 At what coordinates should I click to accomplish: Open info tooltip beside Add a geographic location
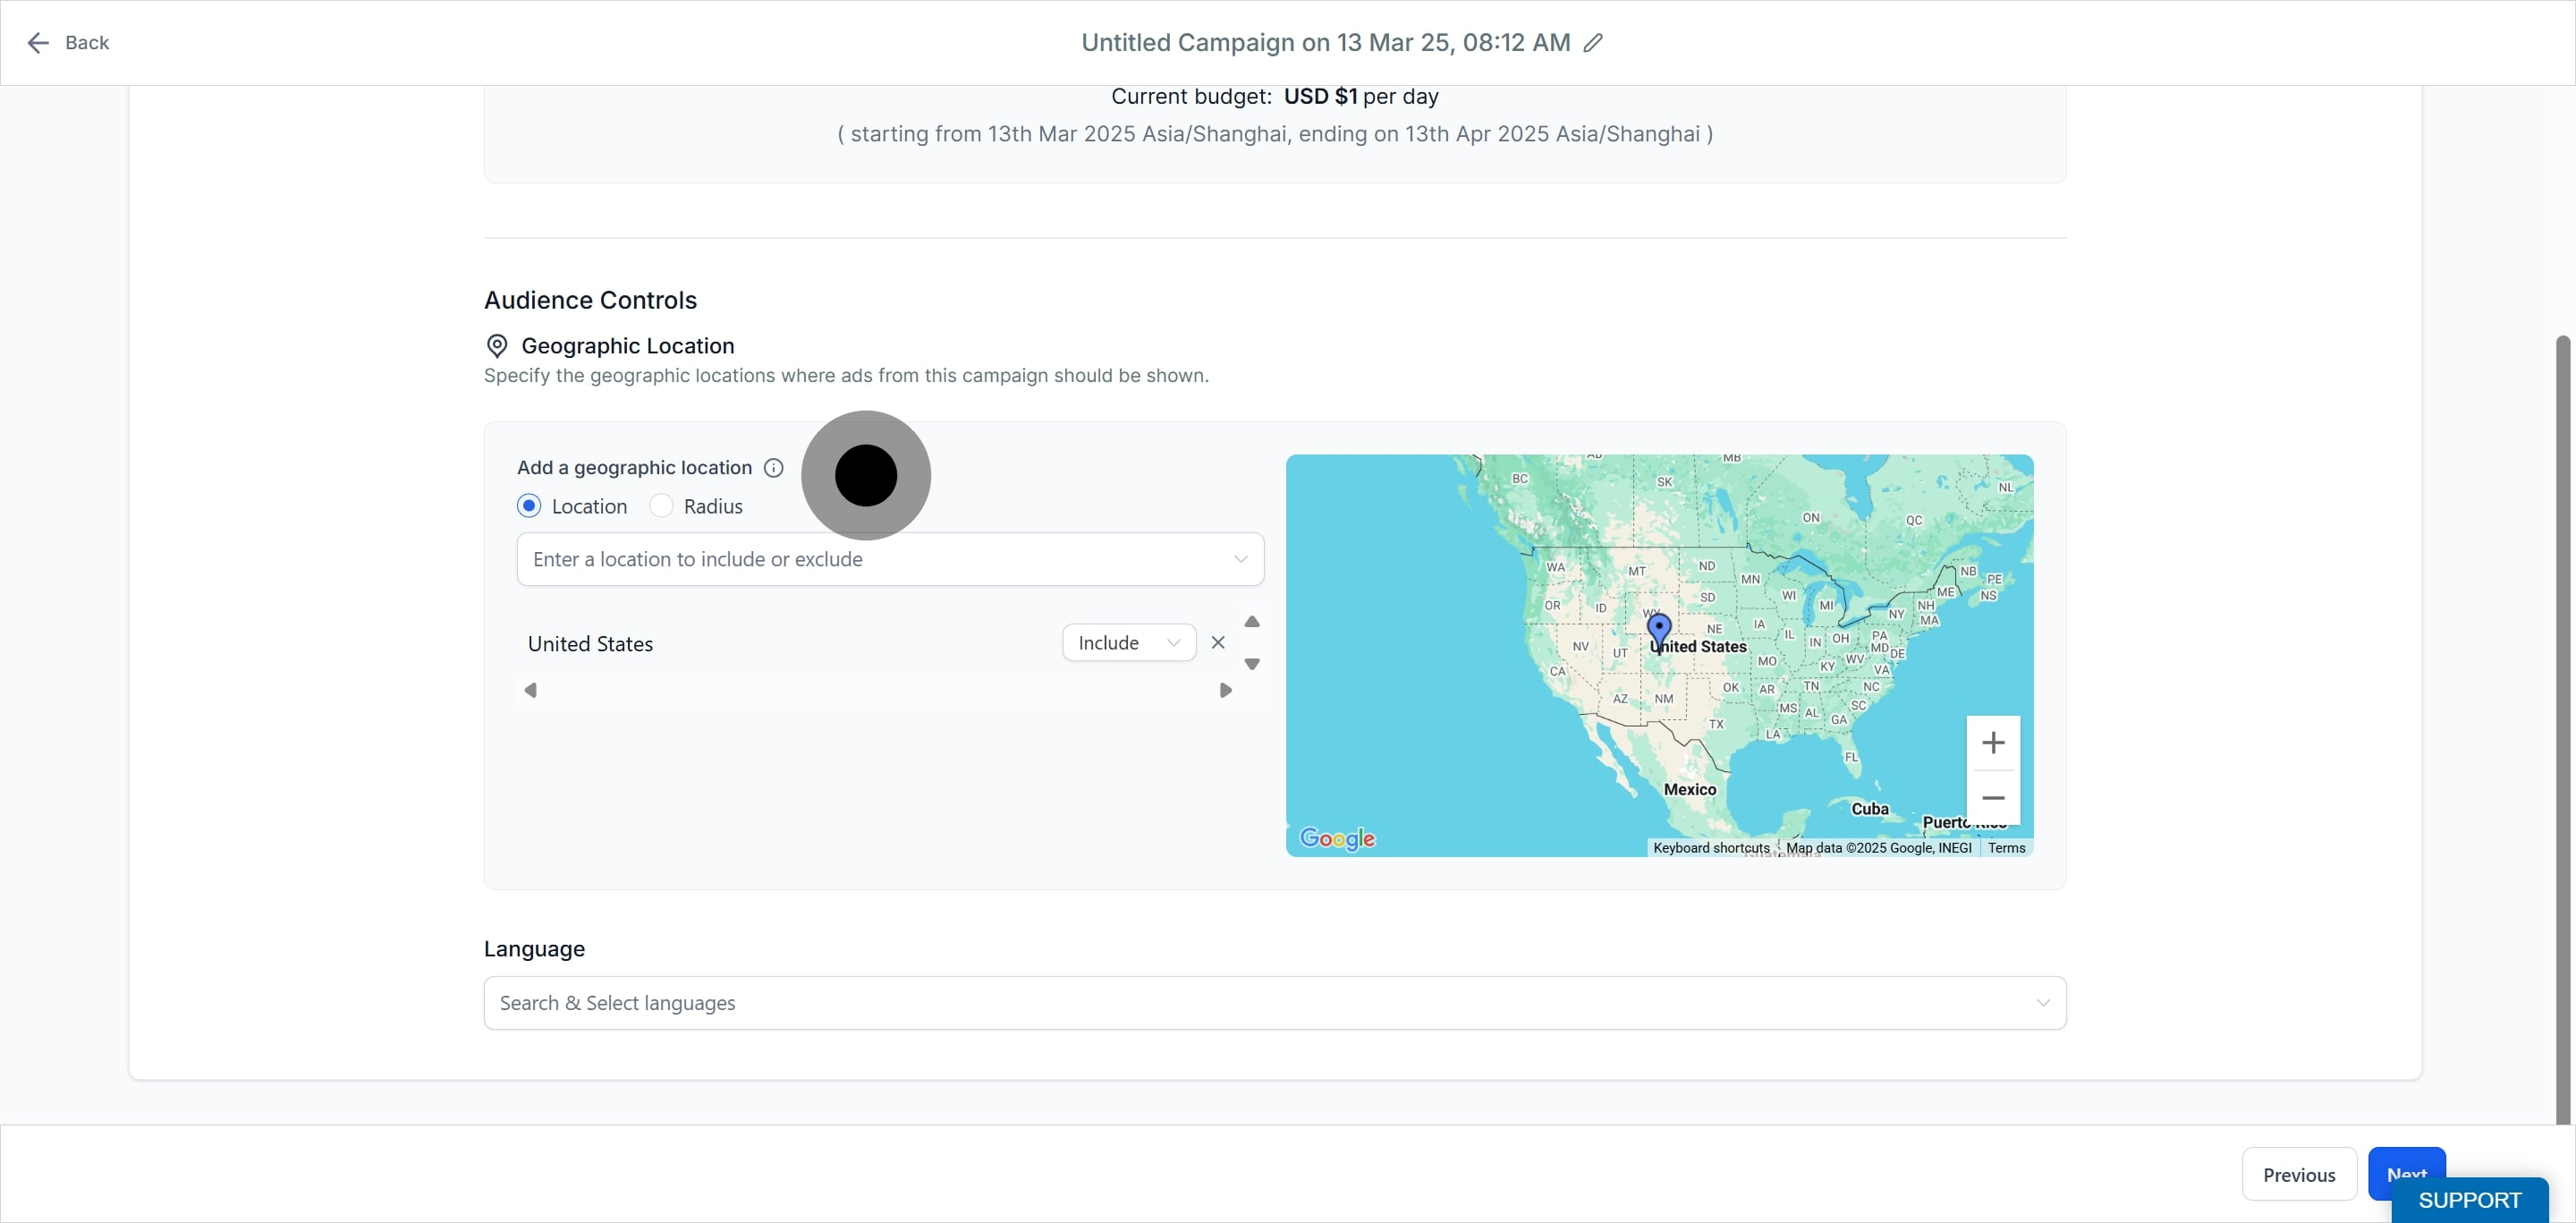(773, 468)
